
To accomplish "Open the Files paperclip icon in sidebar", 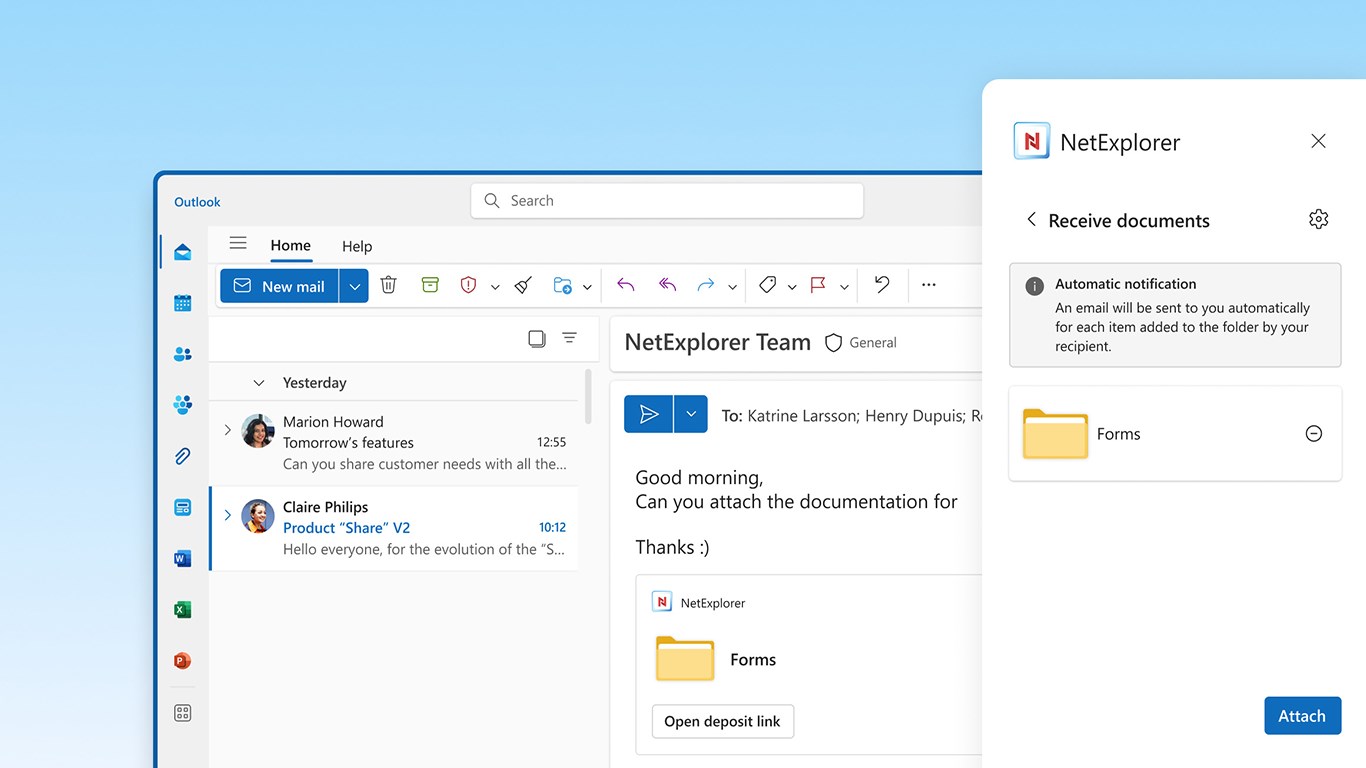I will point(182,456).
